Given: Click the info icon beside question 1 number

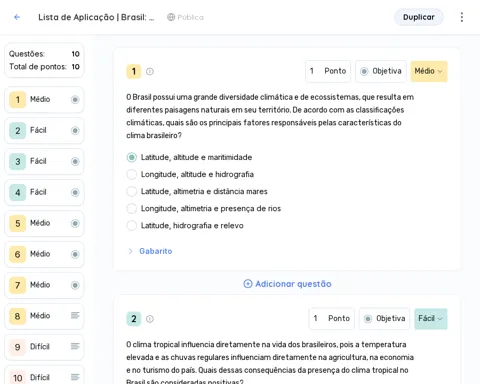Looking at the screenshot, I should tap(150, 71).
